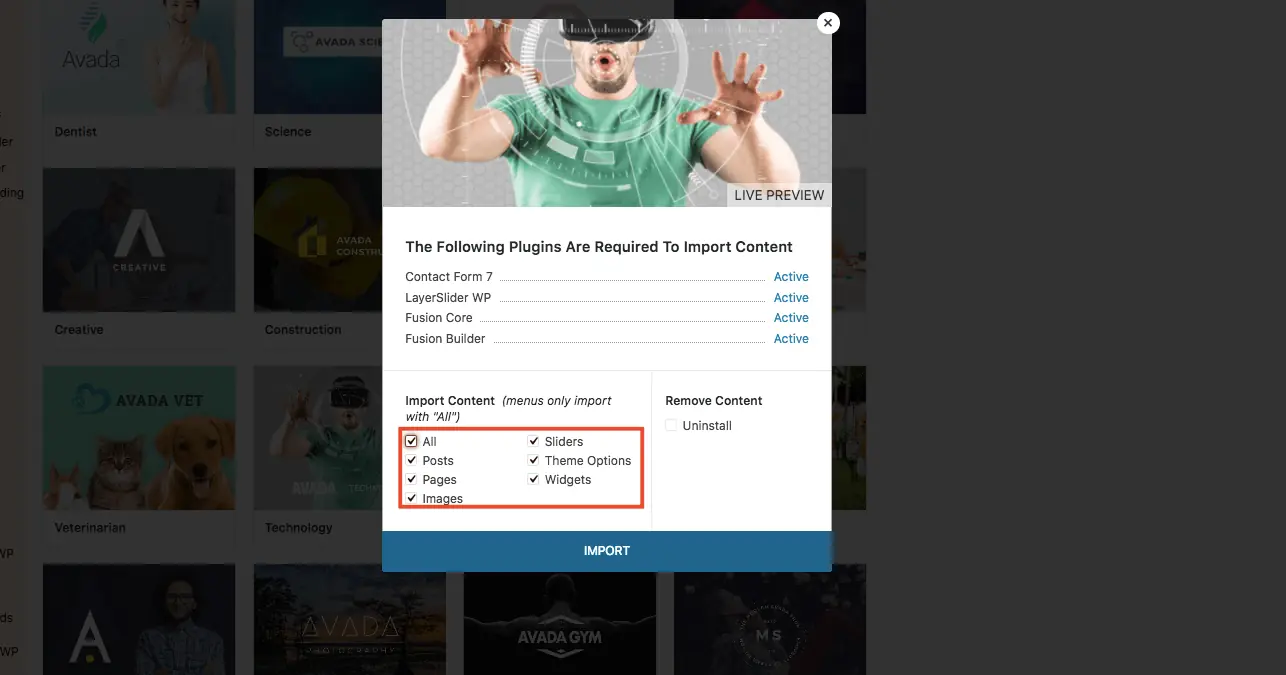Click the Active status for LayerSlider WP

[x=791, y=298]
